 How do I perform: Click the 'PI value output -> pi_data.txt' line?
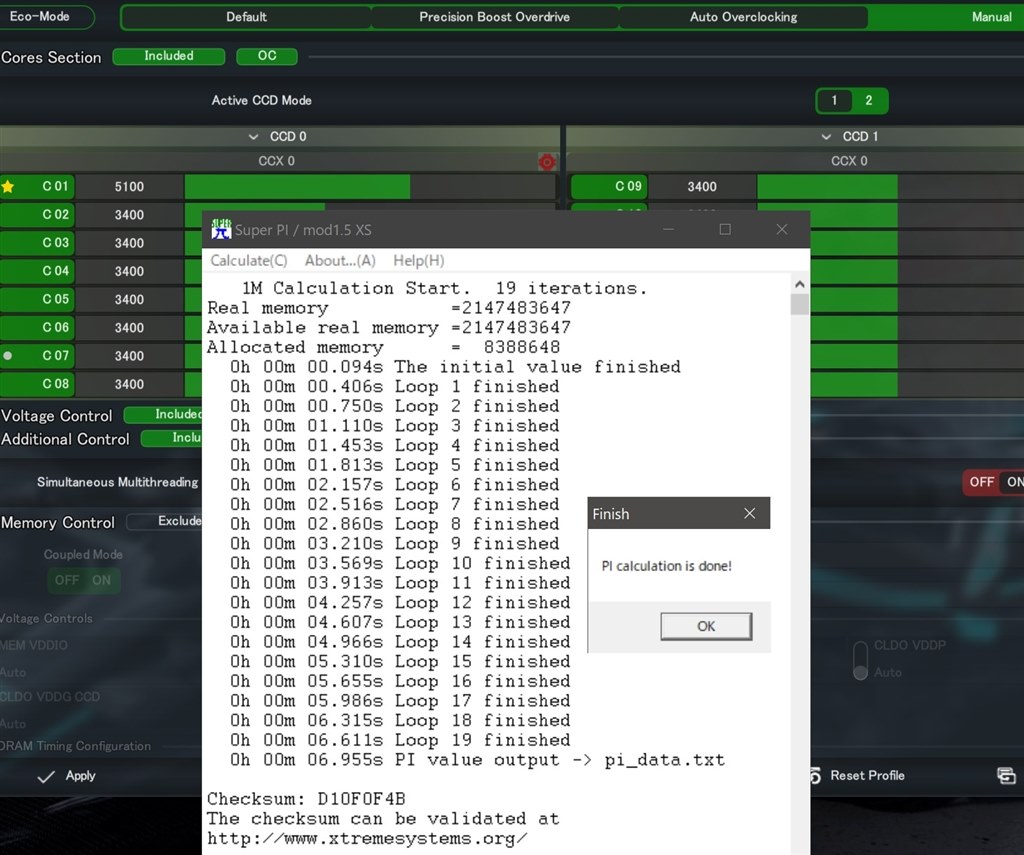[x=477, y=760]
